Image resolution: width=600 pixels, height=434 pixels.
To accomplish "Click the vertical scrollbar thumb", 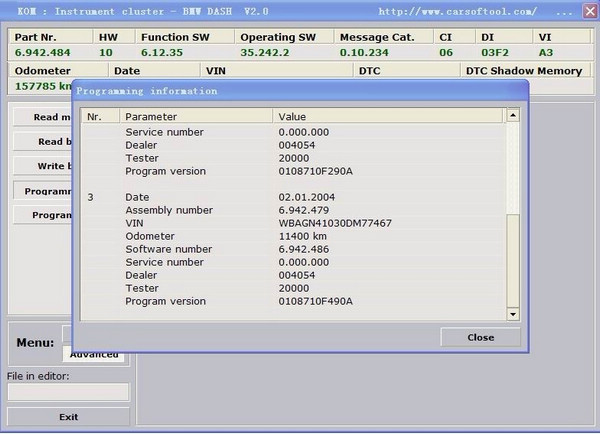I will 513,261.
